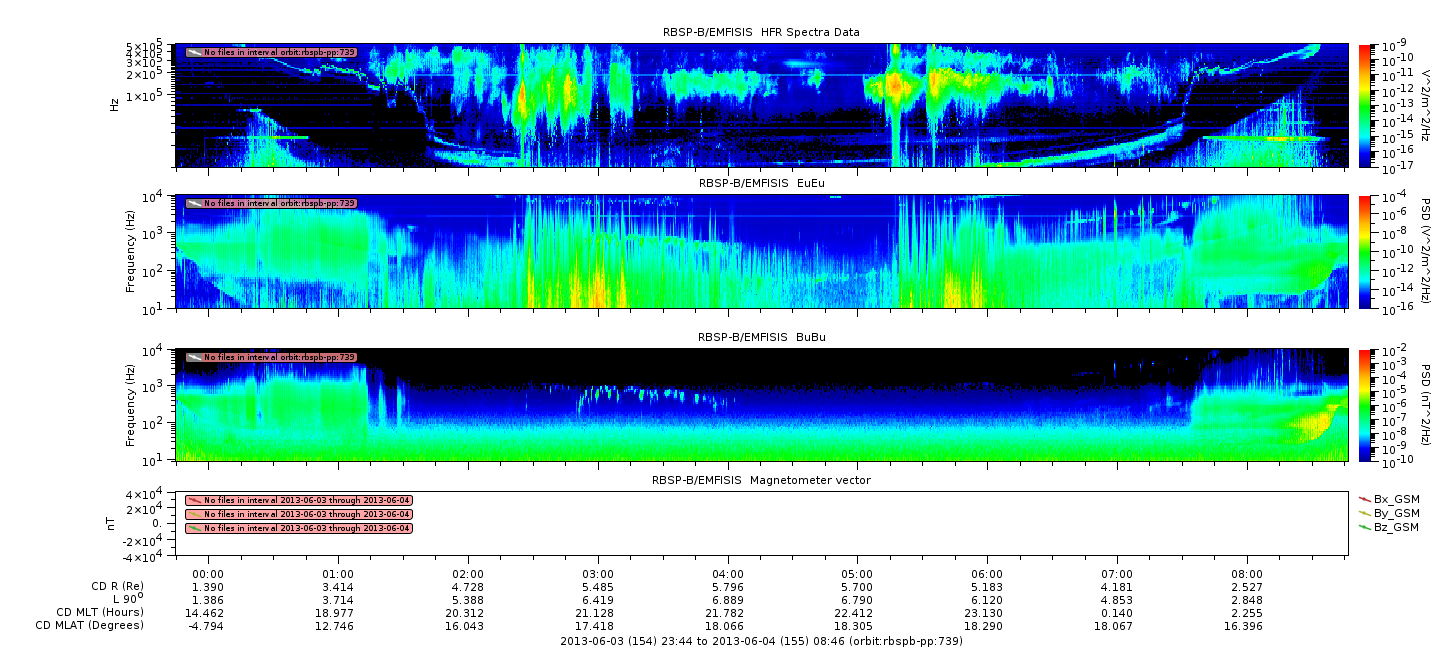Click the green Bz_GSM legend line marker
This screenshot has height=658, width=1447.
[x=1365, y=527]
